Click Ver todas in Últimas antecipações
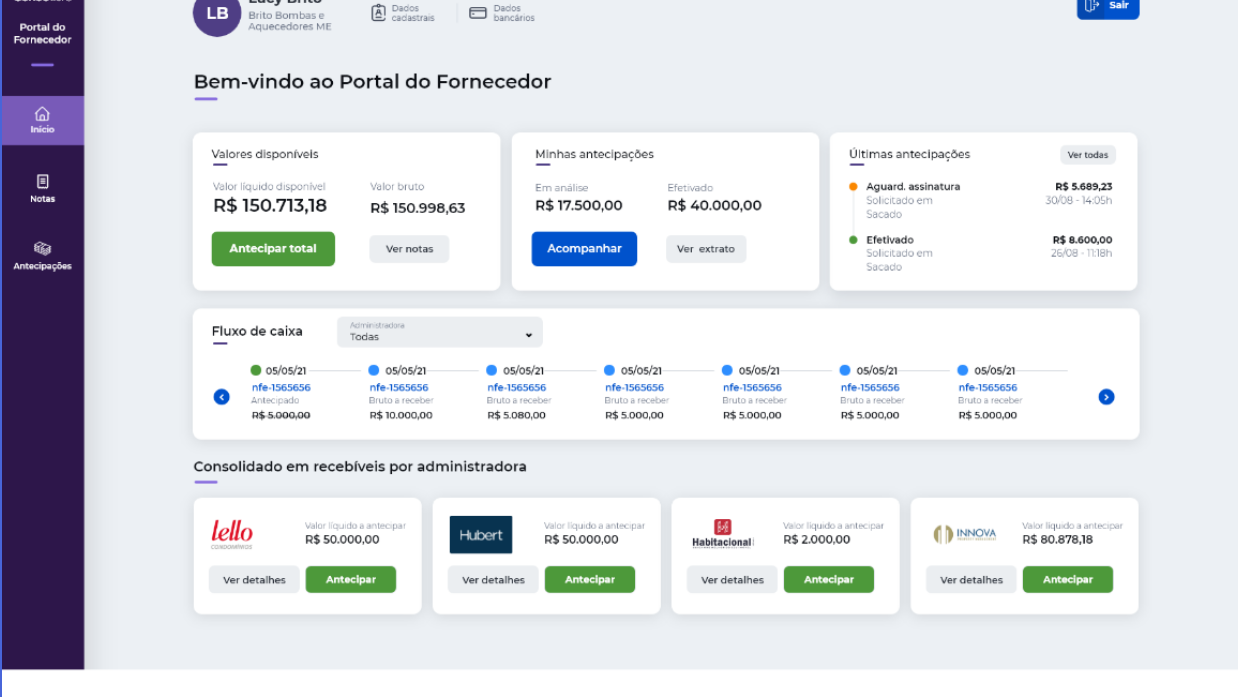 click(x=1087, y=155)
